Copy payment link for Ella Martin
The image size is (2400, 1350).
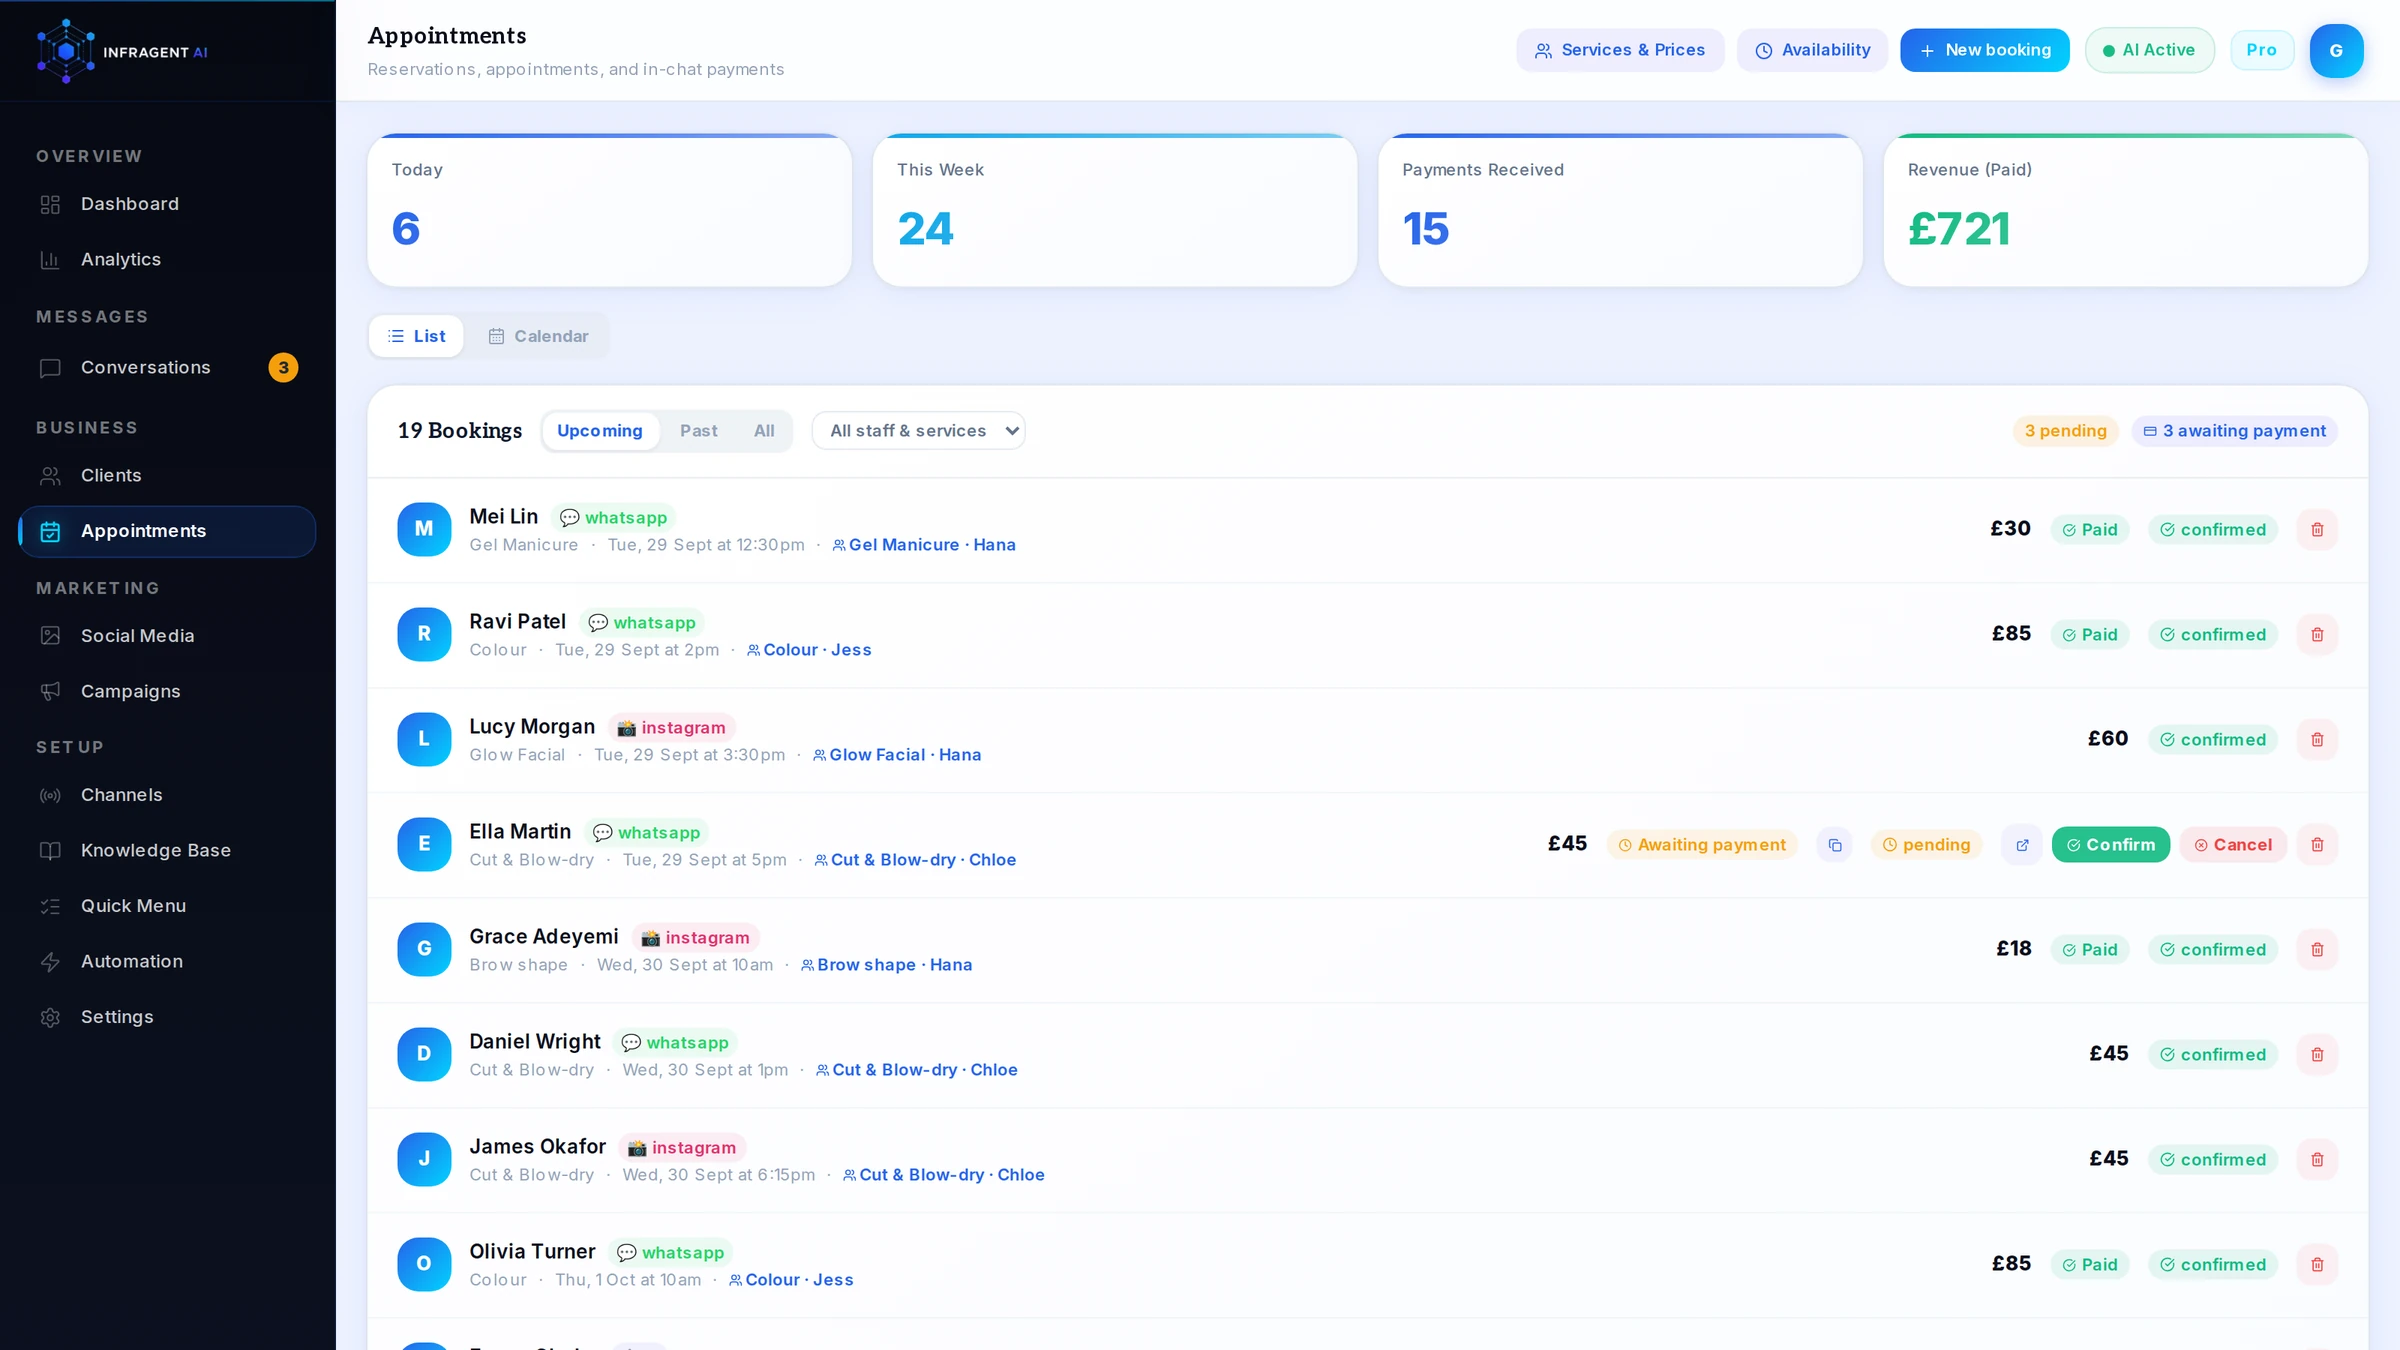[1835, 845]
